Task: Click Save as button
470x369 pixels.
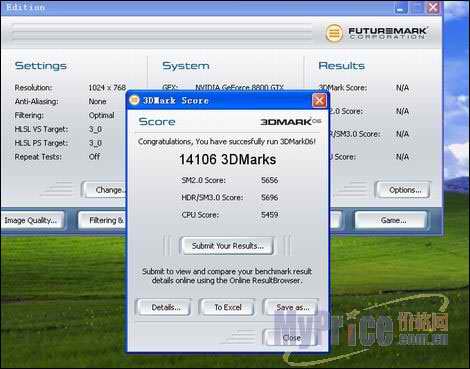Action: (x=291, y=307)
